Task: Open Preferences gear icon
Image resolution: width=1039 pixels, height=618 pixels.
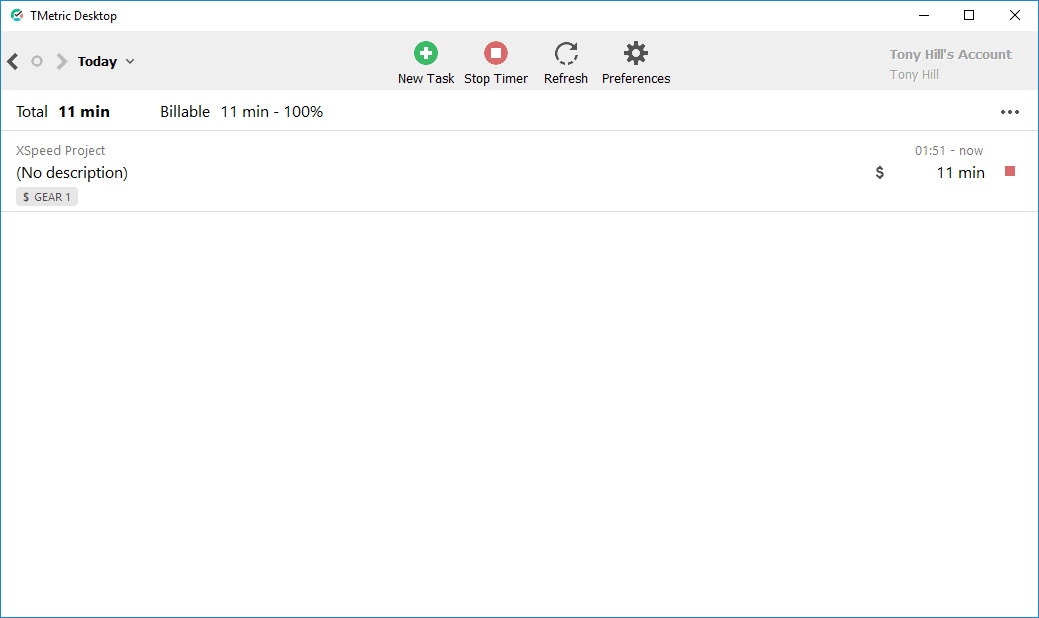Action: tap(636, 54)
